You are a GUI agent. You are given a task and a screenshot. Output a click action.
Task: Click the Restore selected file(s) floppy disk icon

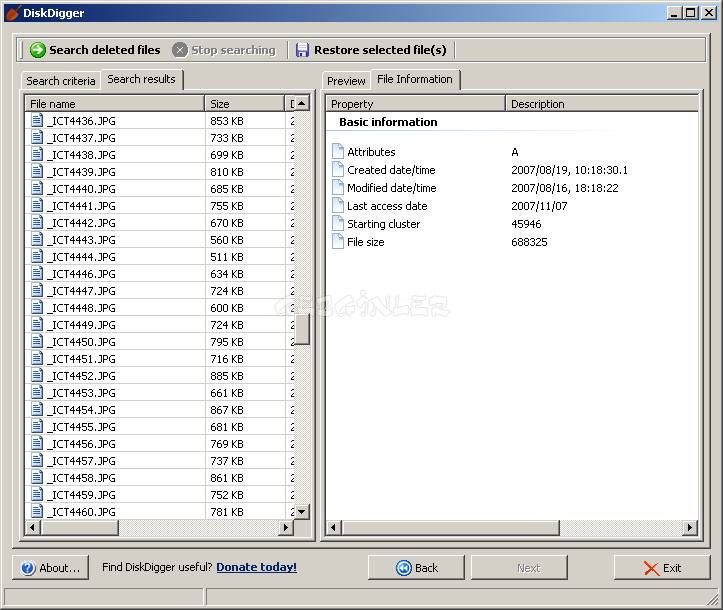302,50
